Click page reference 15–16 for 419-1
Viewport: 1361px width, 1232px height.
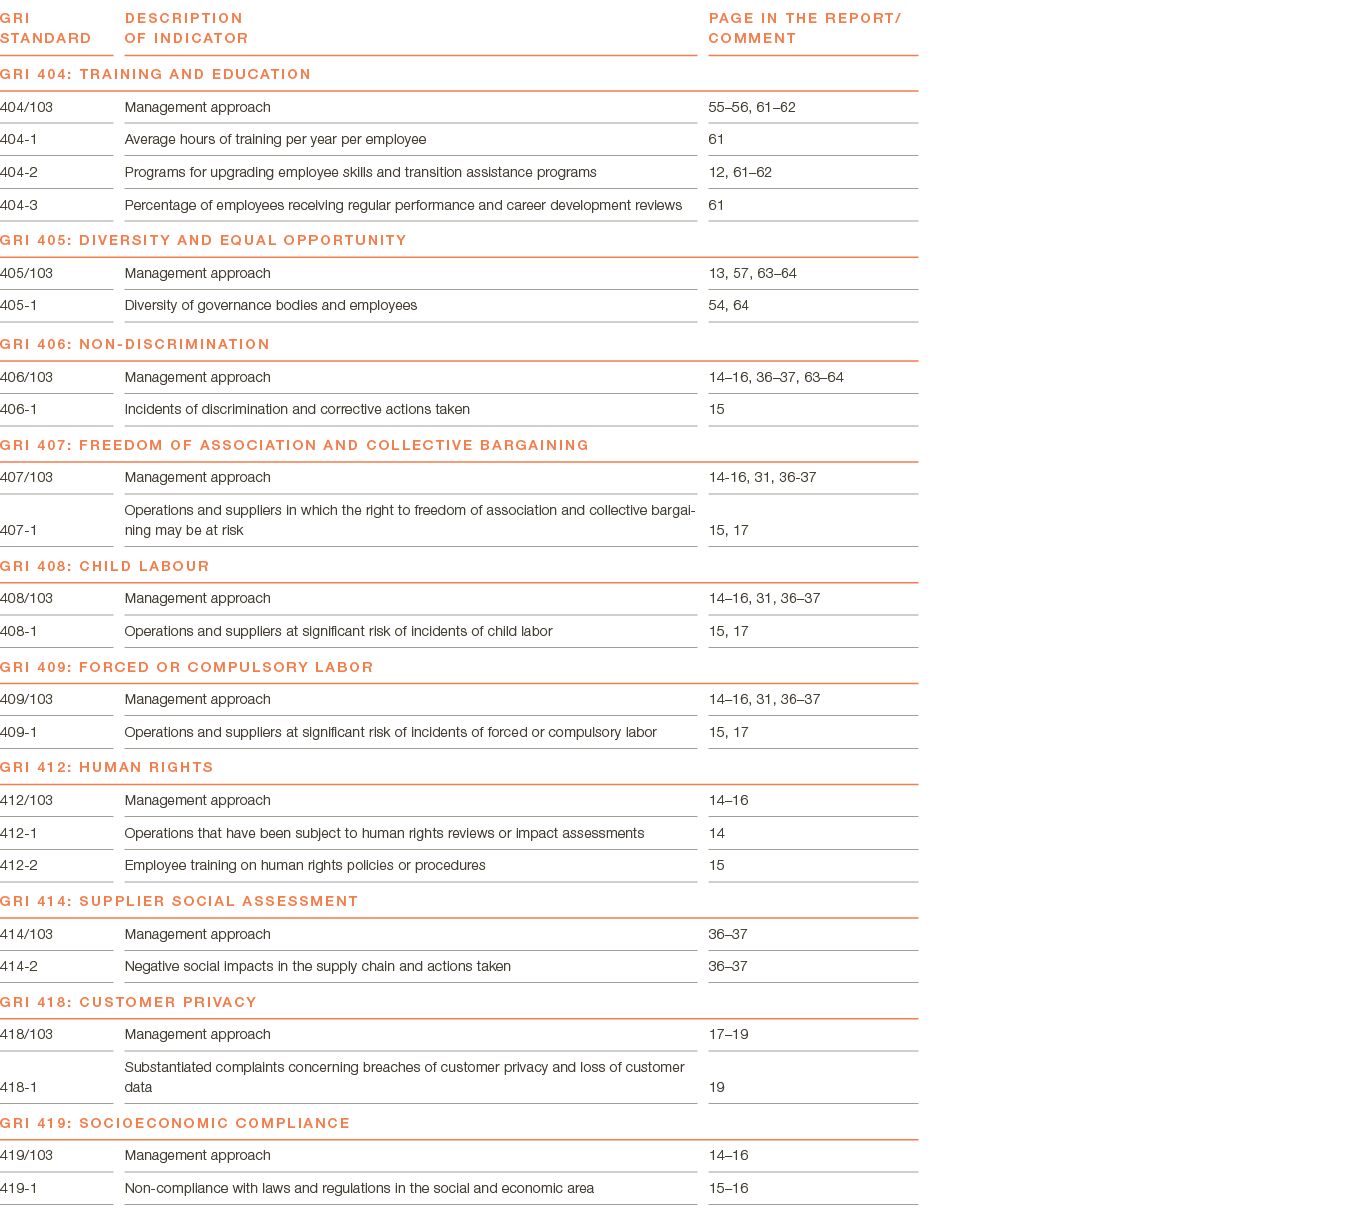click(728, 1188)
